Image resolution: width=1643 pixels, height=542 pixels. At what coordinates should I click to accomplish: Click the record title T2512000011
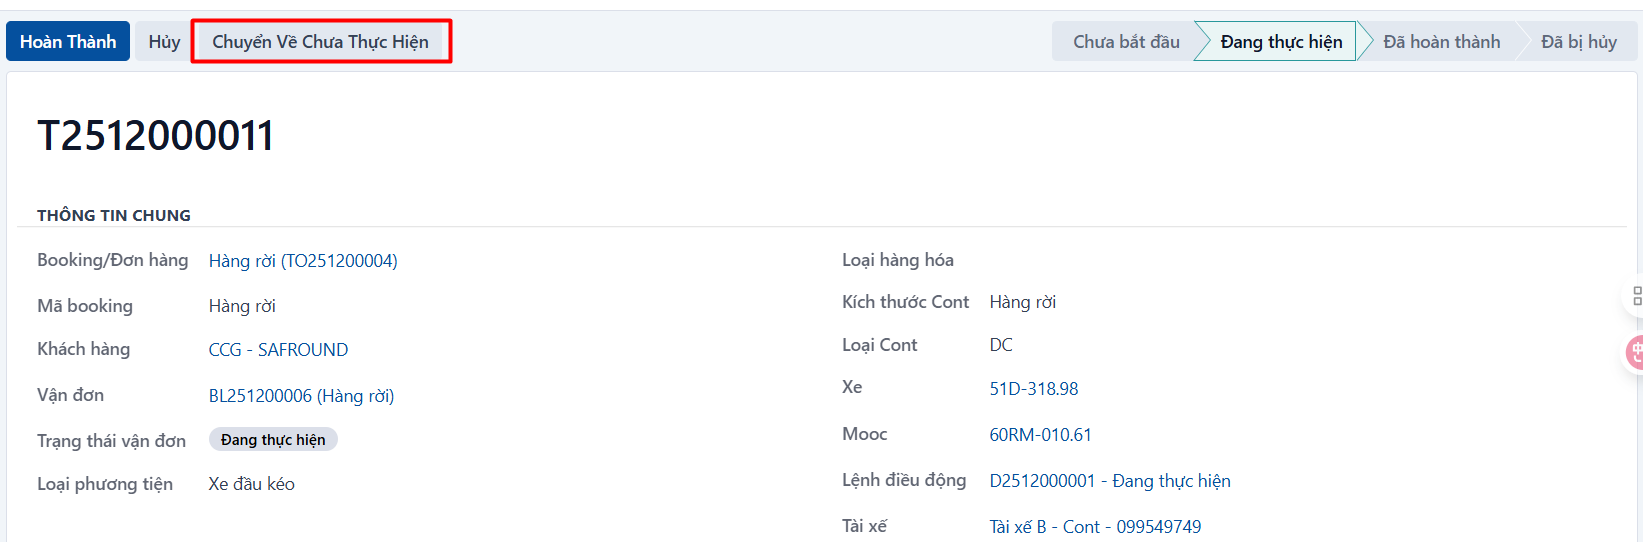pyautogui.click(x=155, y=136)
